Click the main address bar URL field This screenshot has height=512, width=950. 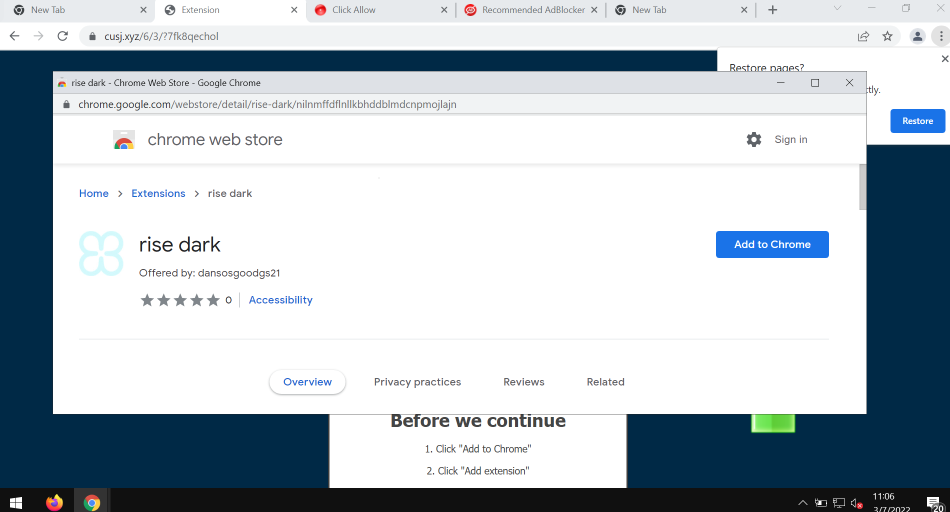coord(450,36)
